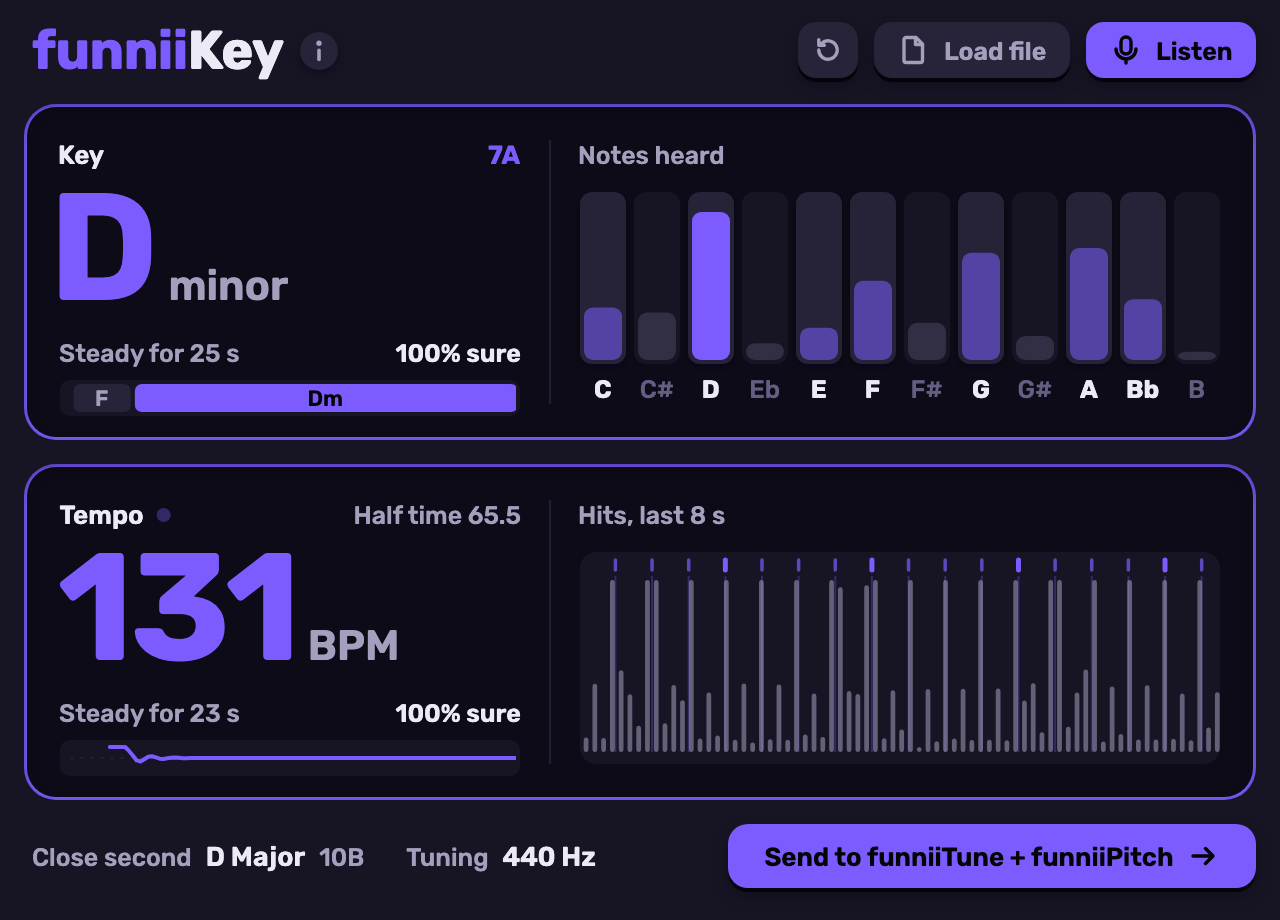Click the G note bar

(x=981, y=277)
